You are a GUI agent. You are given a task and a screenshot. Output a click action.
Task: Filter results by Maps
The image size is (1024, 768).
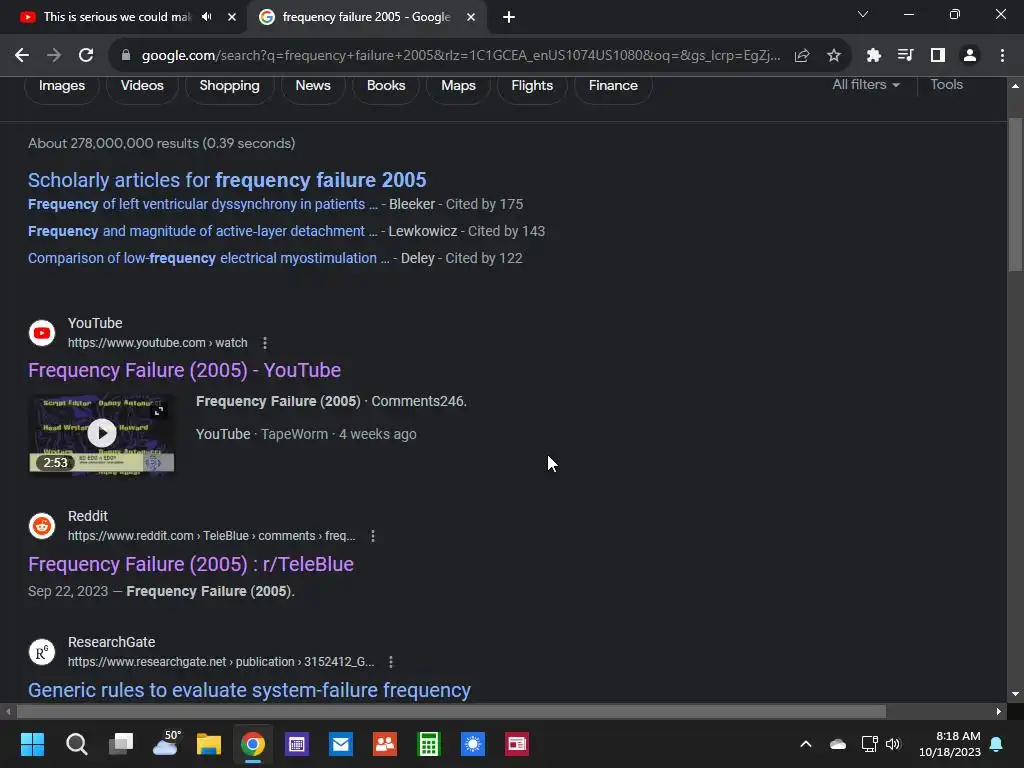(x=458, y=86)
